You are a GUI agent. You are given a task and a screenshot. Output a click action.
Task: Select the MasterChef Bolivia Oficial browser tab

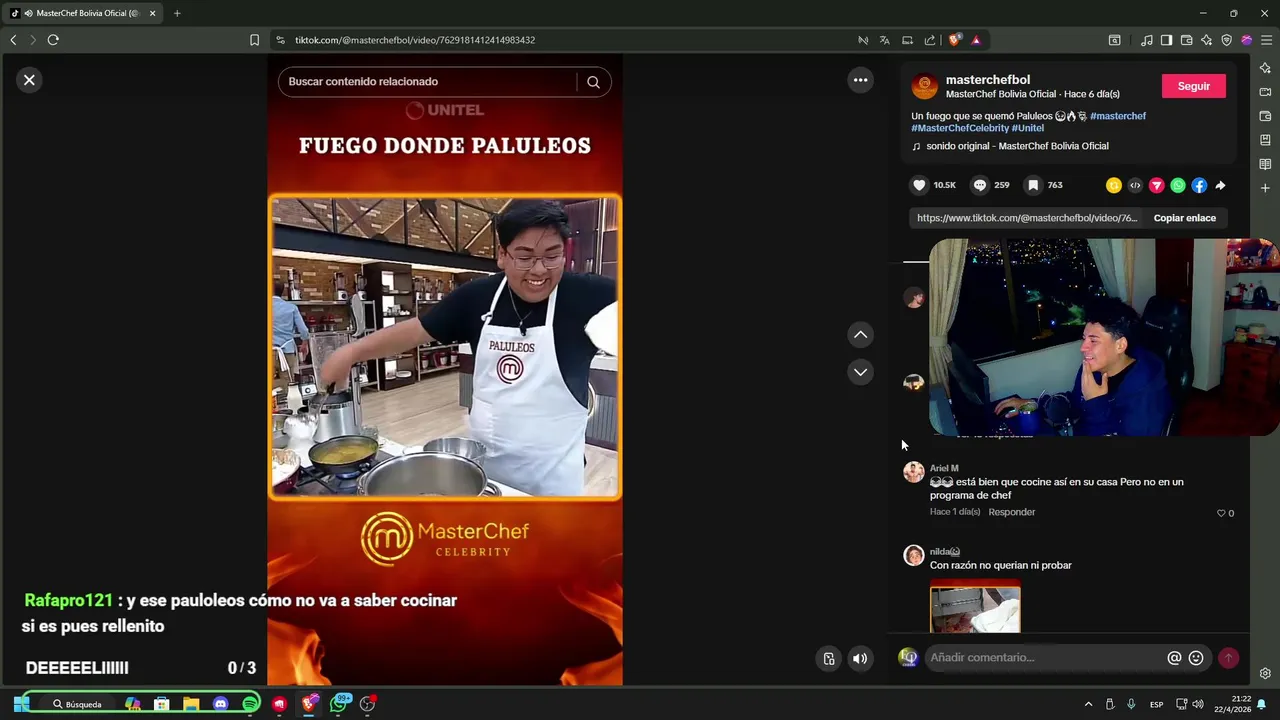pos(83,13)
